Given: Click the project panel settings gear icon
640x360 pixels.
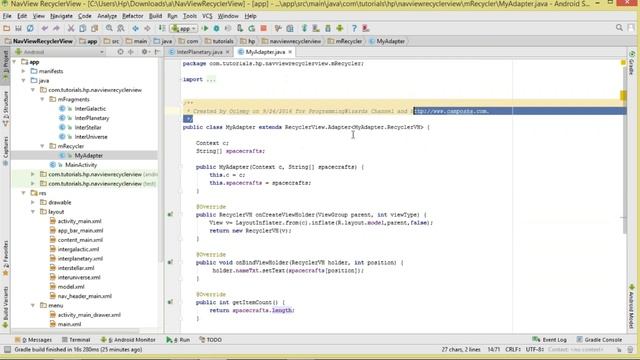Looking at the screenshot, I should (x=144, y=52).
